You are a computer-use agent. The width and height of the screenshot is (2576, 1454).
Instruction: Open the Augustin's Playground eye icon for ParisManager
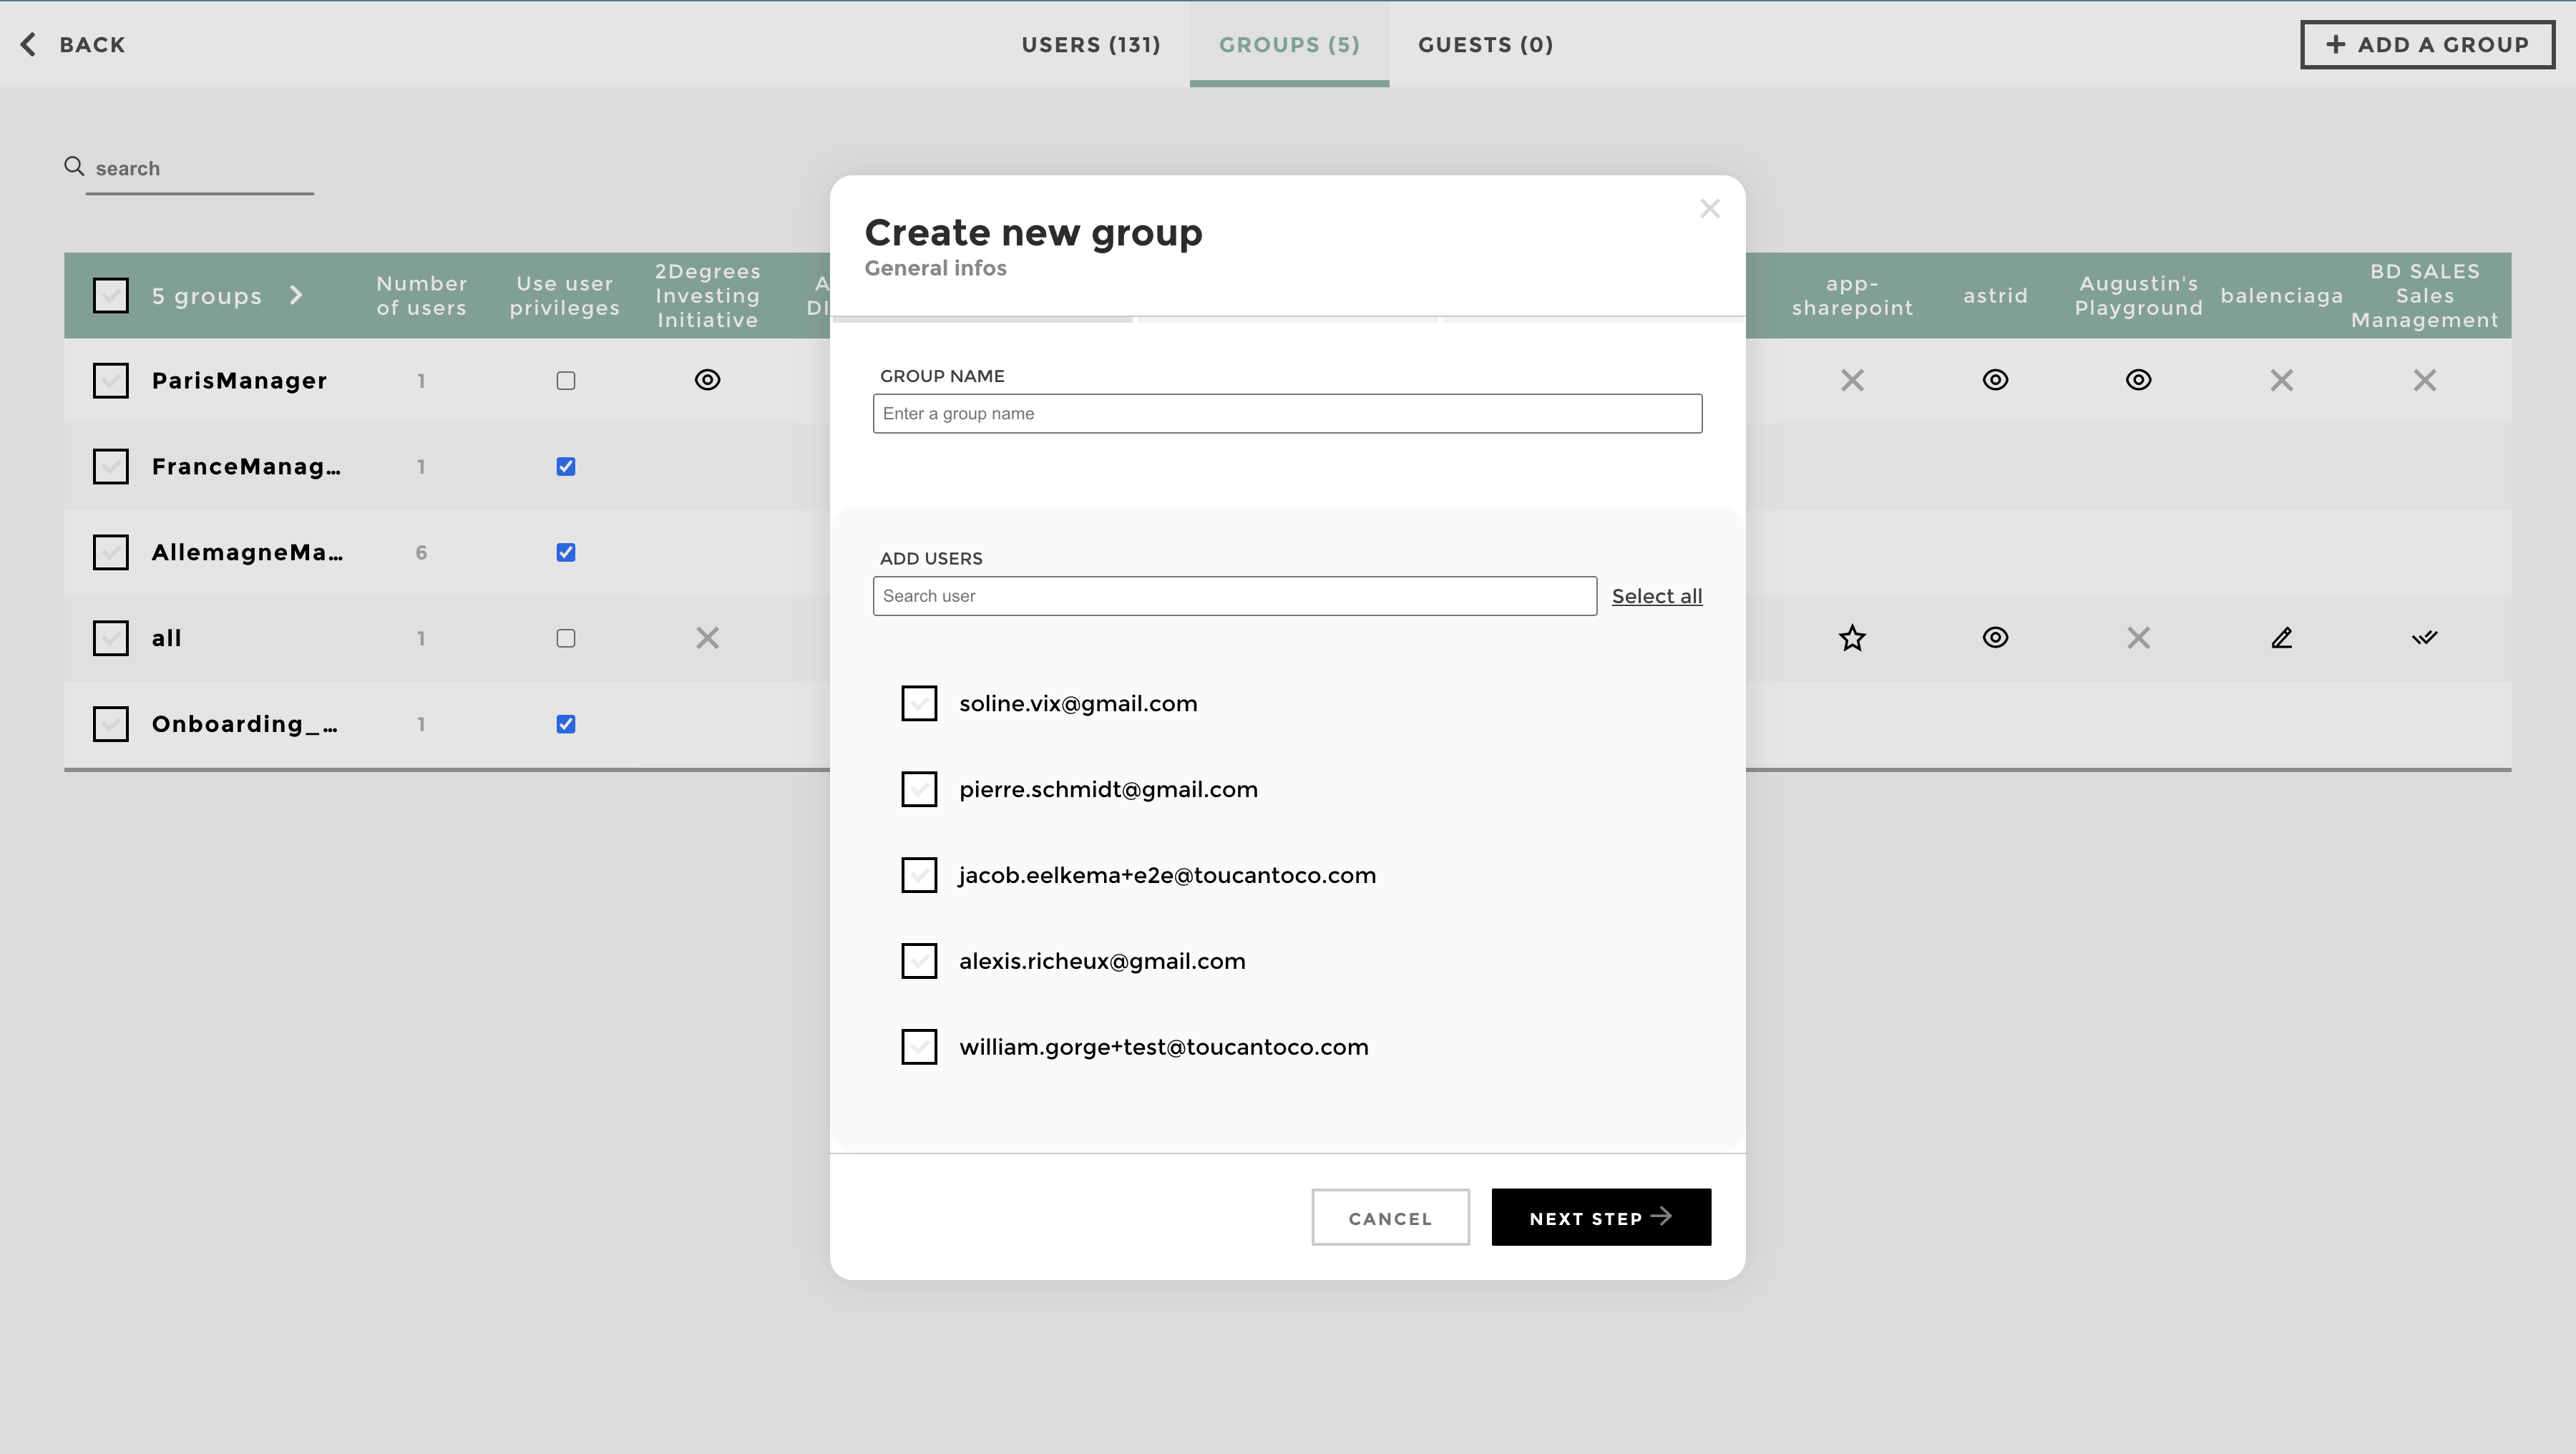click(x=2139, y=380)
